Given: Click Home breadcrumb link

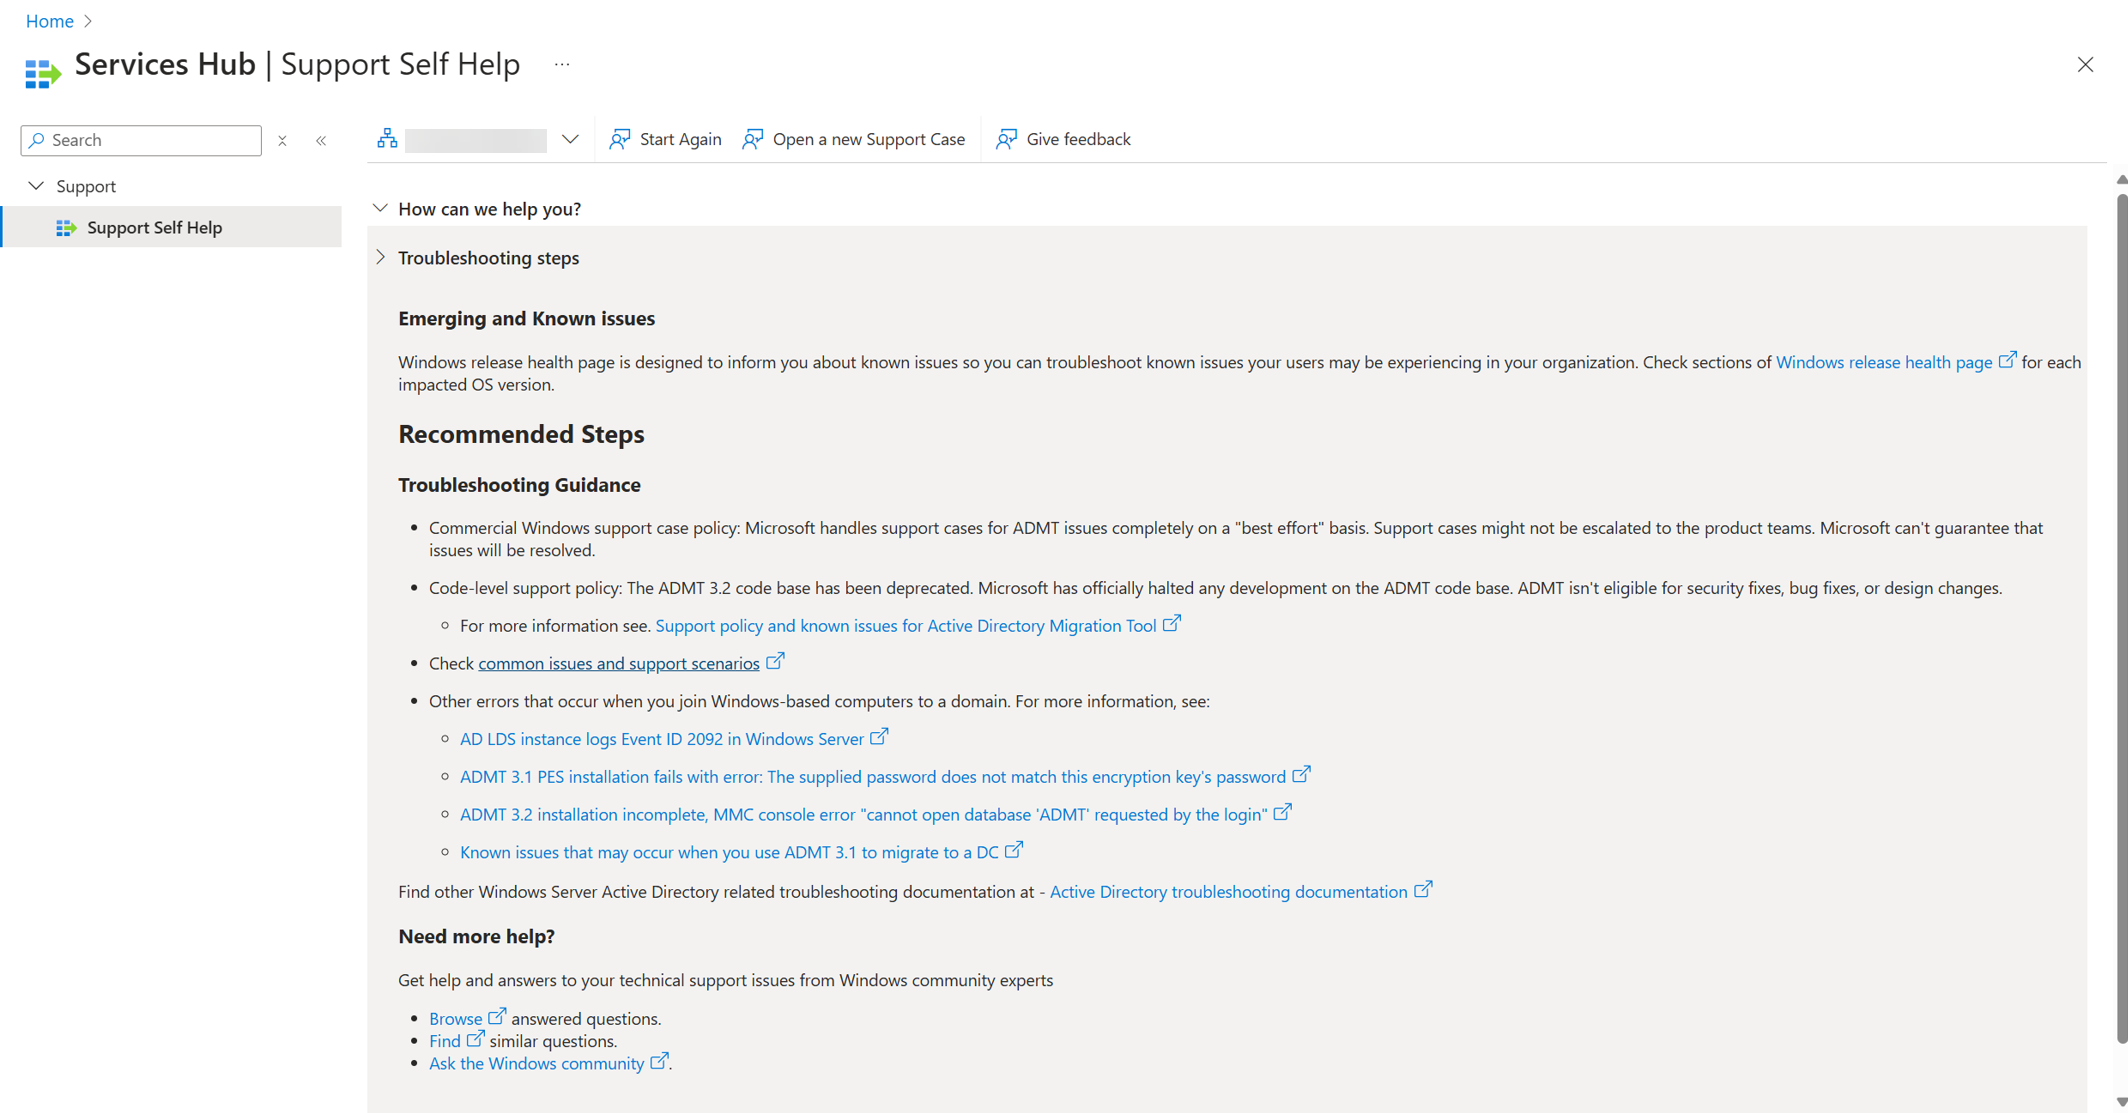Looking at the screenshot, I should point(51,18).
